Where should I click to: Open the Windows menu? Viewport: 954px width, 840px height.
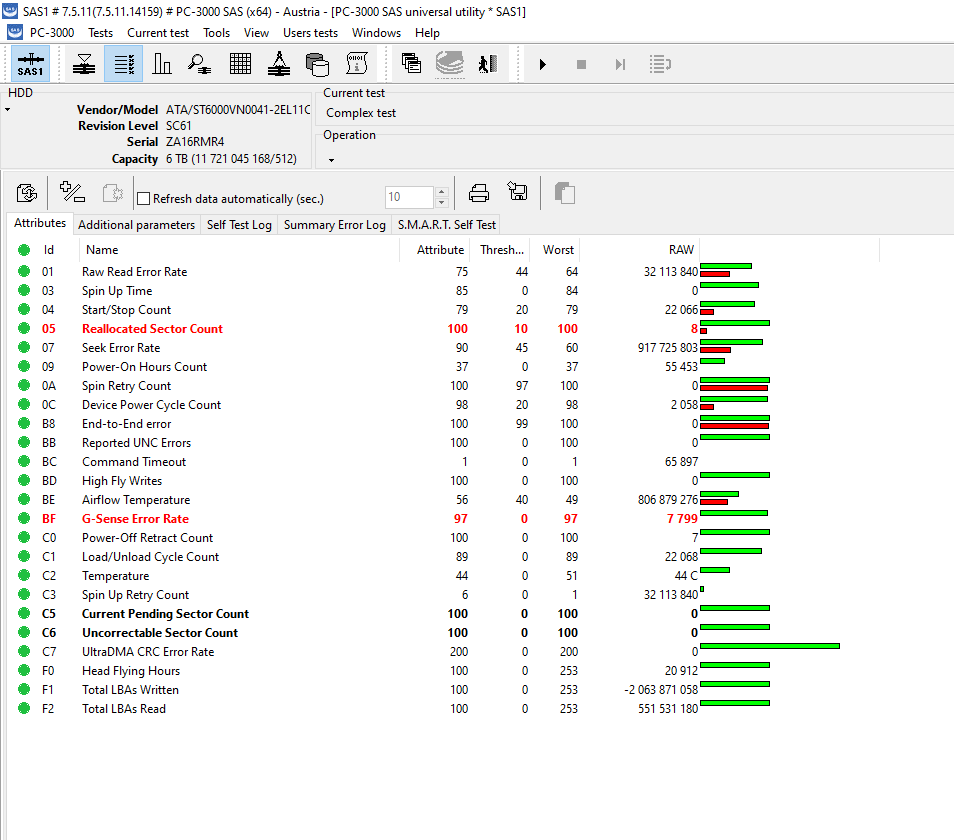(376, 33)
